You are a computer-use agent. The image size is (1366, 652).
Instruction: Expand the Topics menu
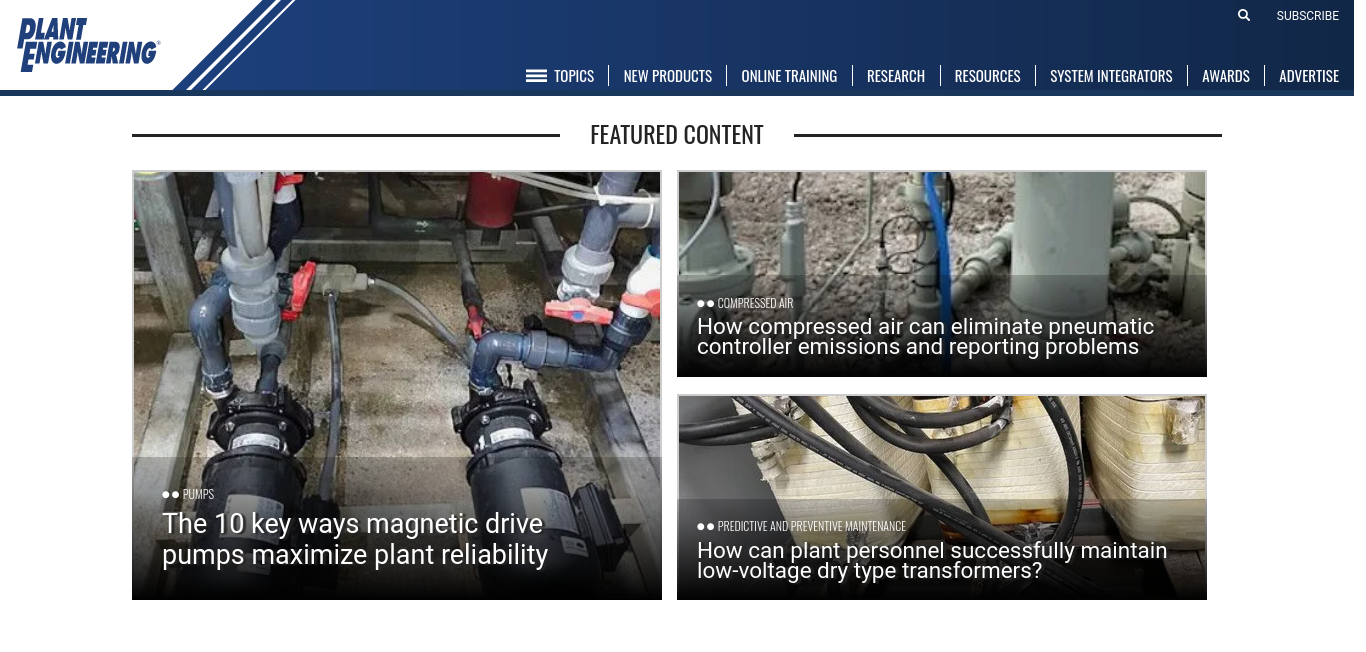(574, 76)
